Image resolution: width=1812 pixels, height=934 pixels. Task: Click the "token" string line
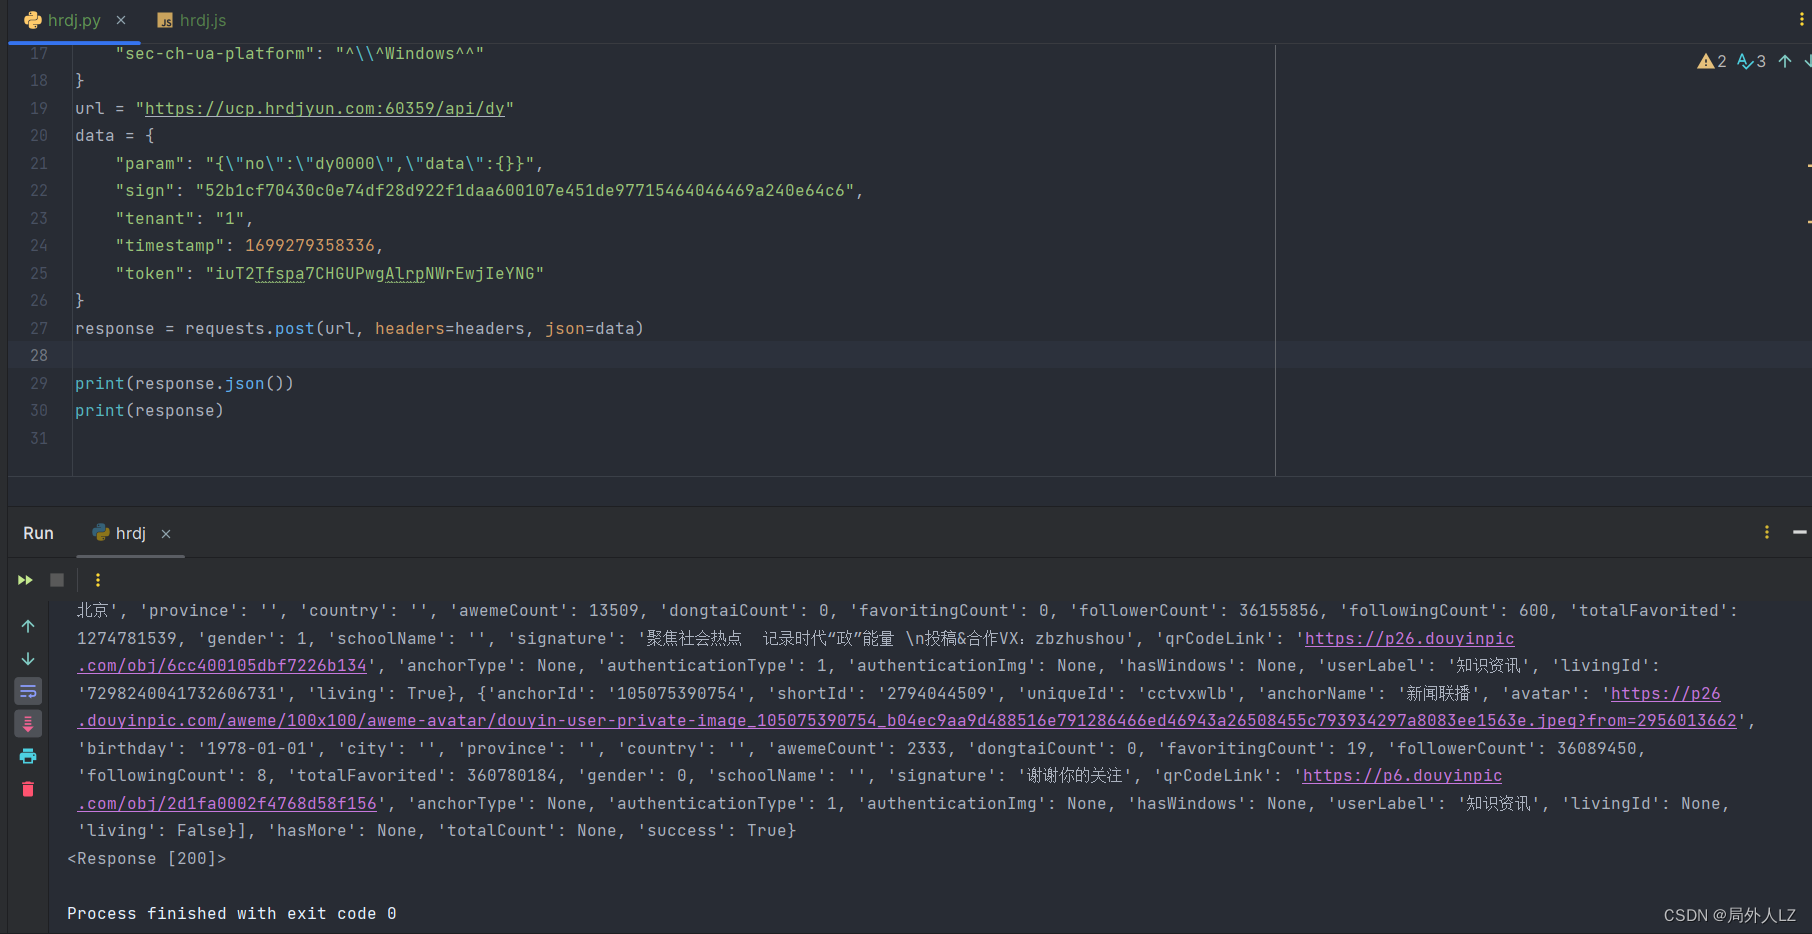(x=329, y=273)
